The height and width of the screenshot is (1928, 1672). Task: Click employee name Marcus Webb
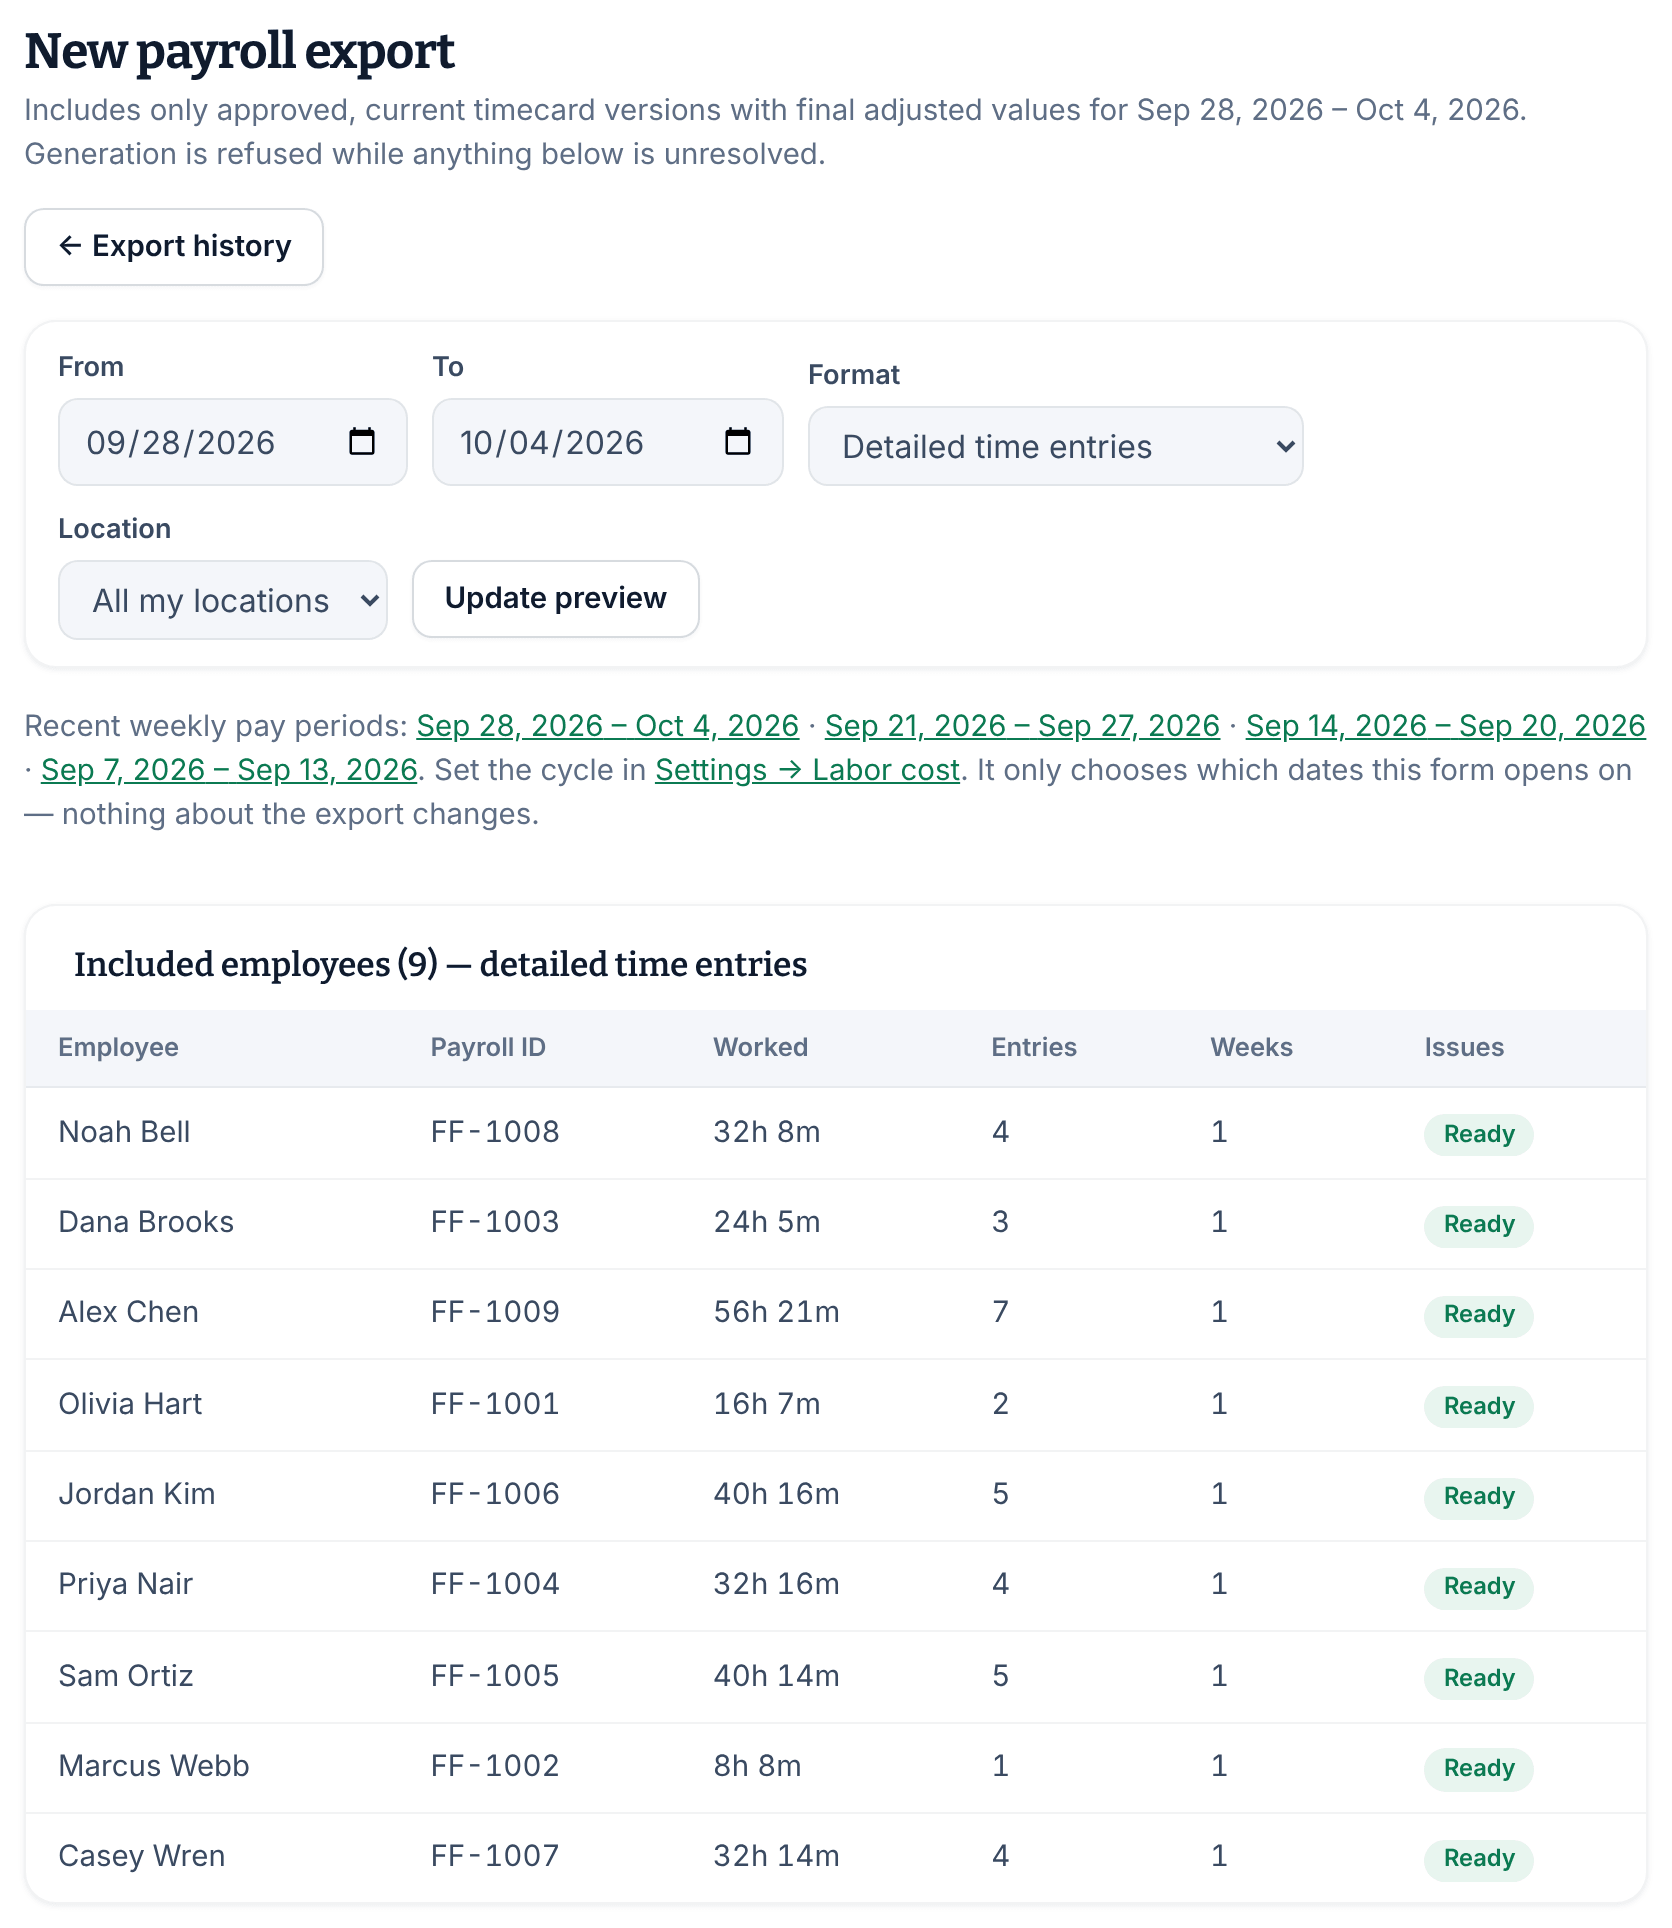coord(154,1766)
